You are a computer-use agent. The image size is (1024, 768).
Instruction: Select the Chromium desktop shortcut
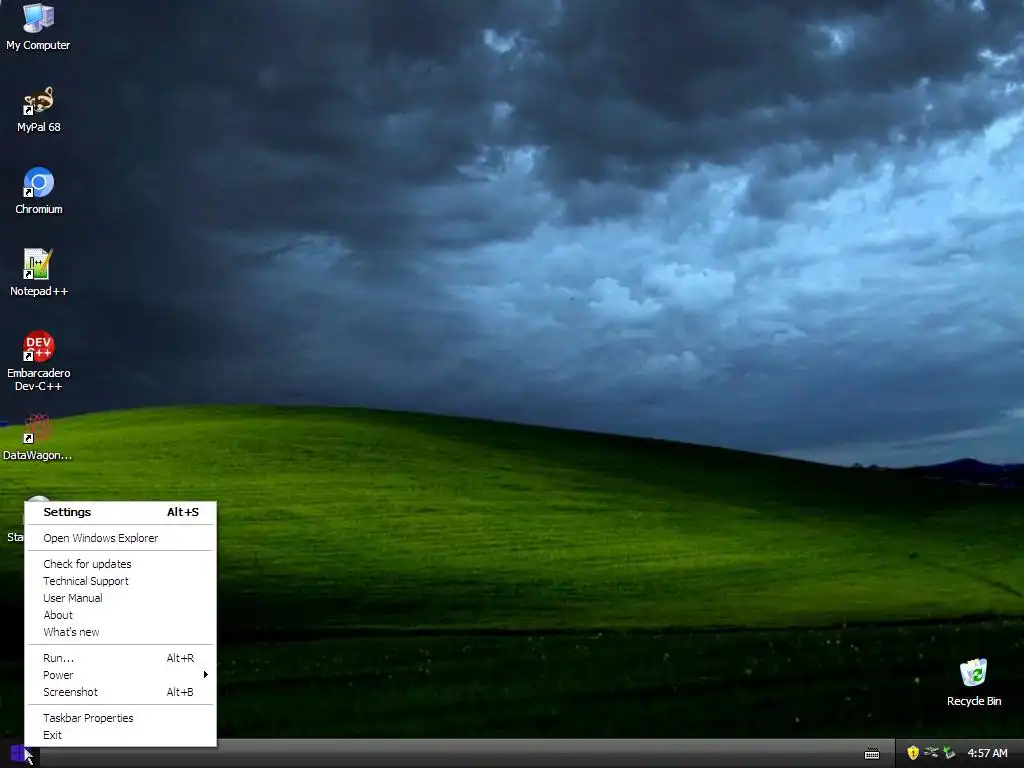click(x=39, y=191)
